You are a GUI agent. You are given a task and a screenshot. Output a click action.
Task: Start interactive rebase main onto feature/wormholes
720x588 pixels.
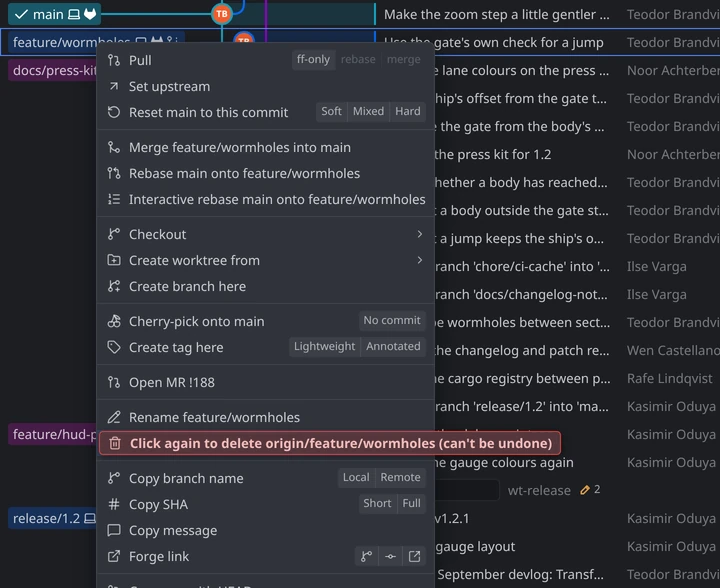(266, 200)
